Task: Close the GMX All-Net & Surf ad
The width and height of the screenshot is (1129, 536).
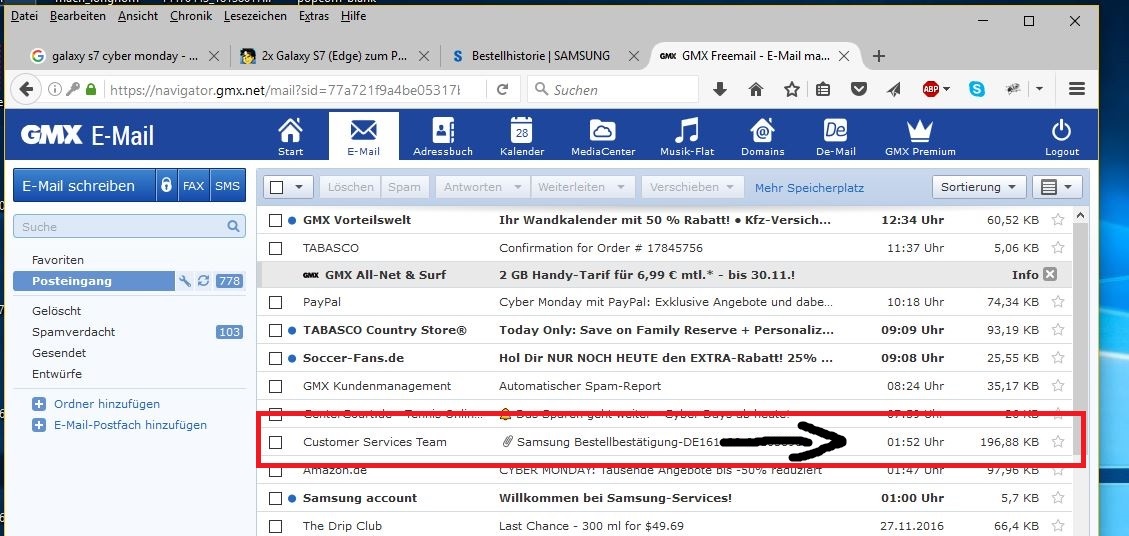Action: coord(1050,274)
